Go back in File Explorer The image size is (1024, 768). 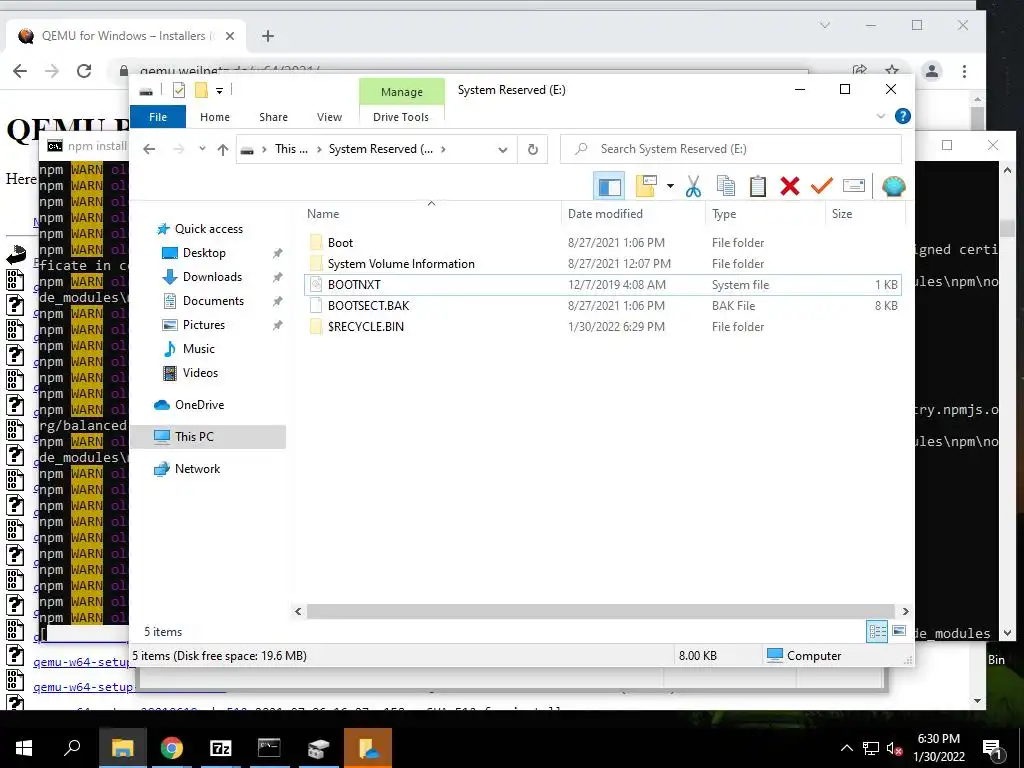[149, 150]
